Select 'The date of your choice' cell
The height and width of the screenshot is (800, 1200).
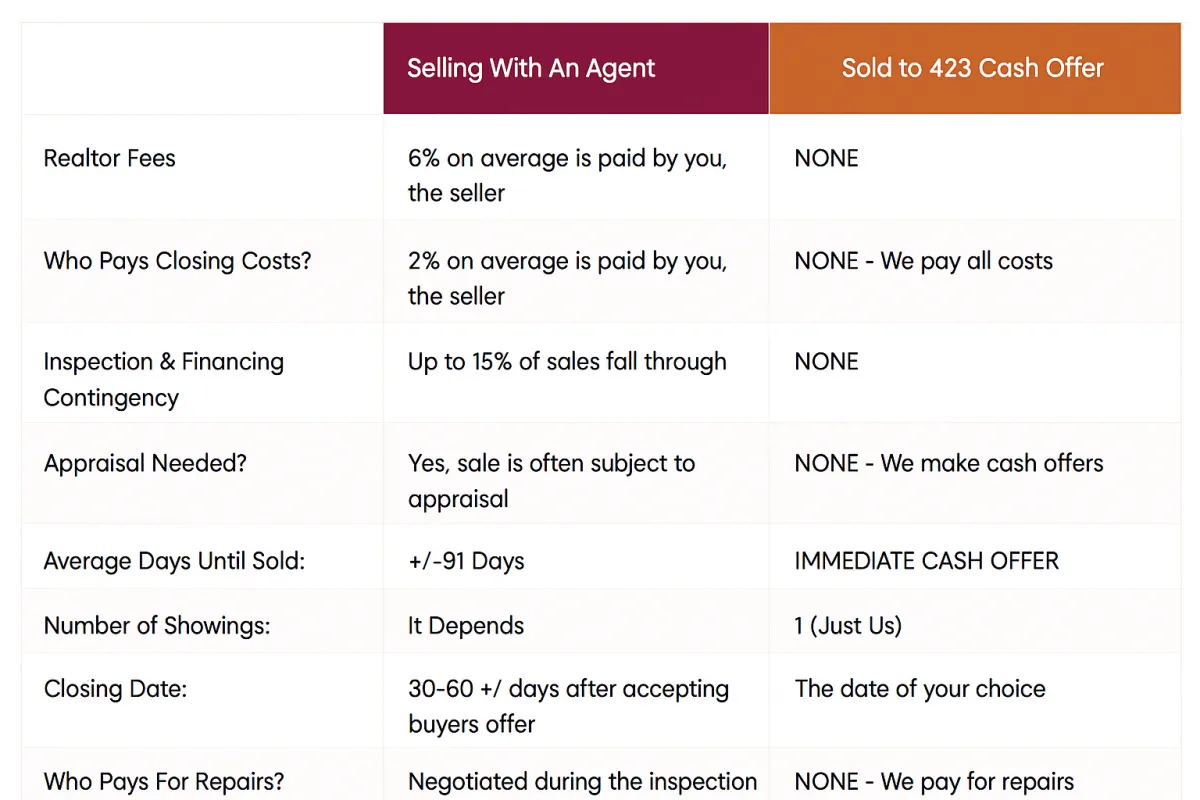pos(920,689)
